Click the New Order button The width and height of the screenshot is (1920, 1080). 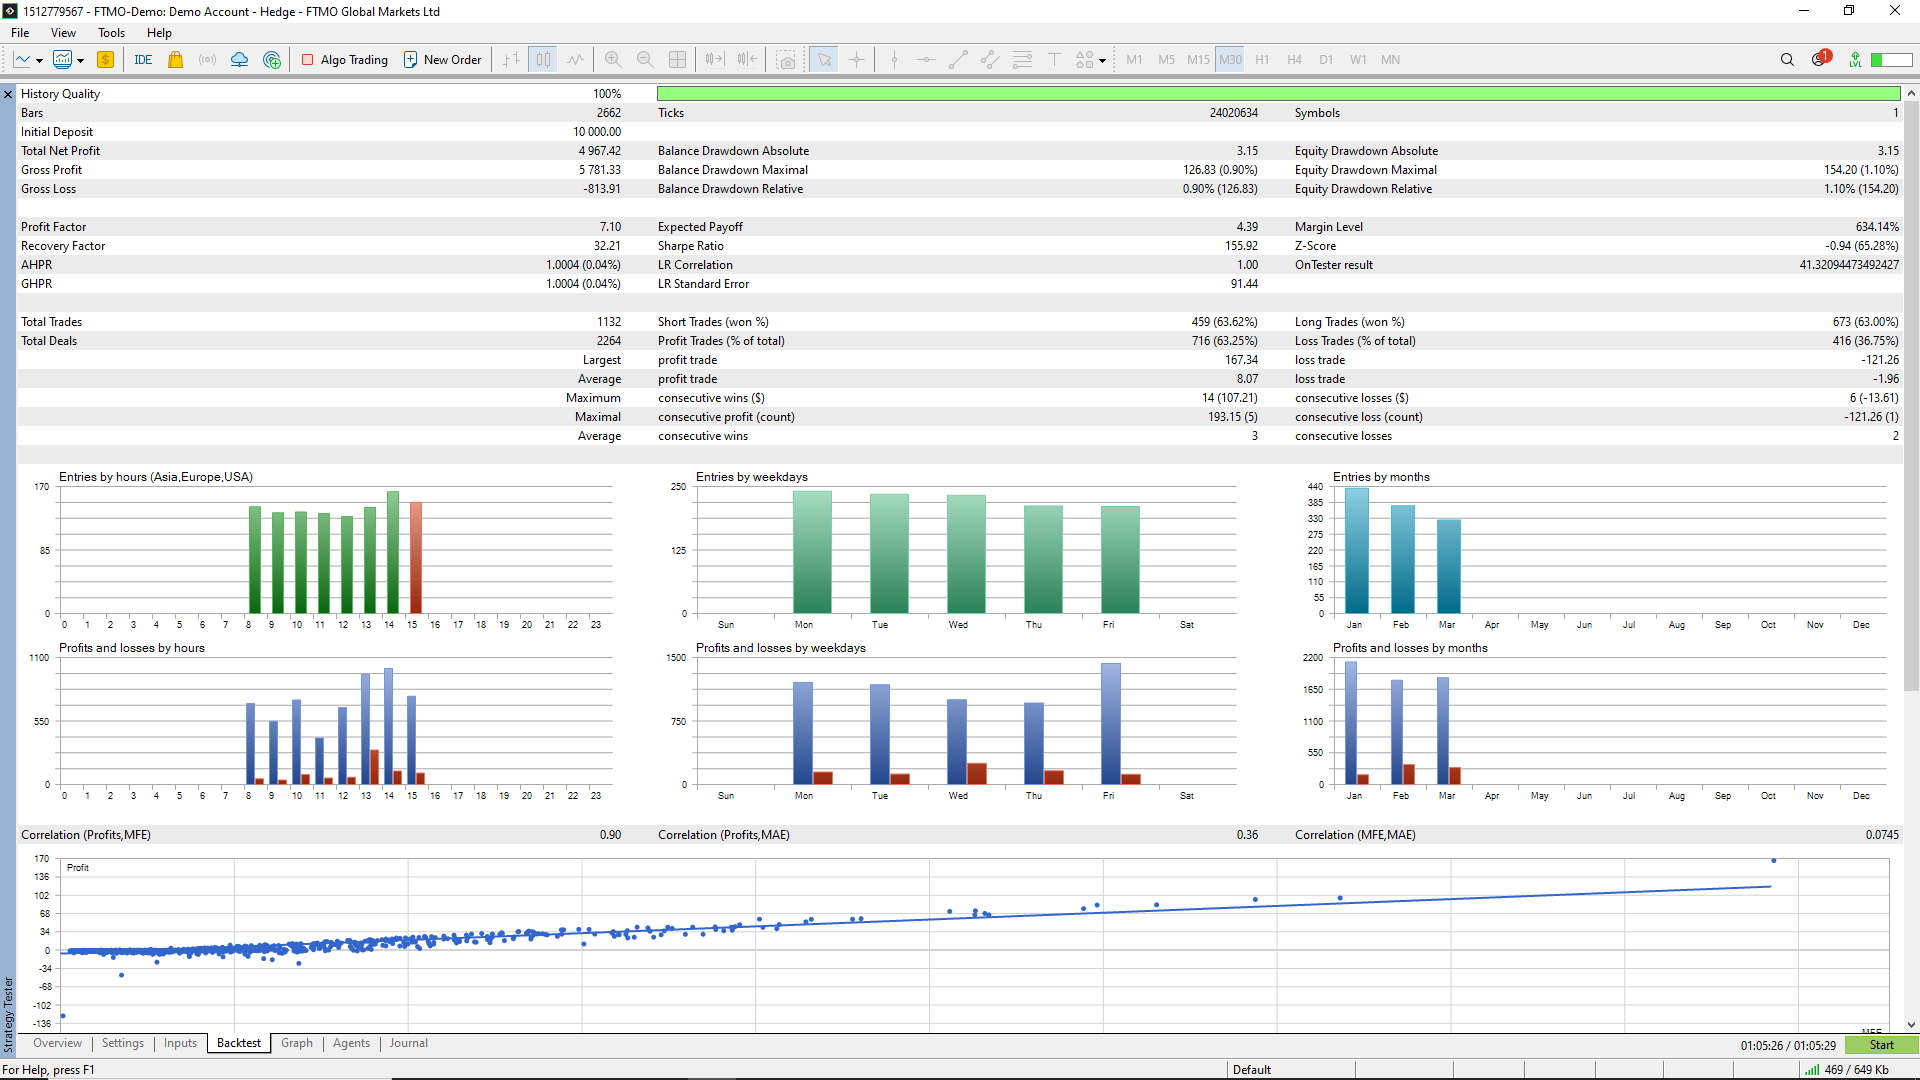(x=442, y=60)
